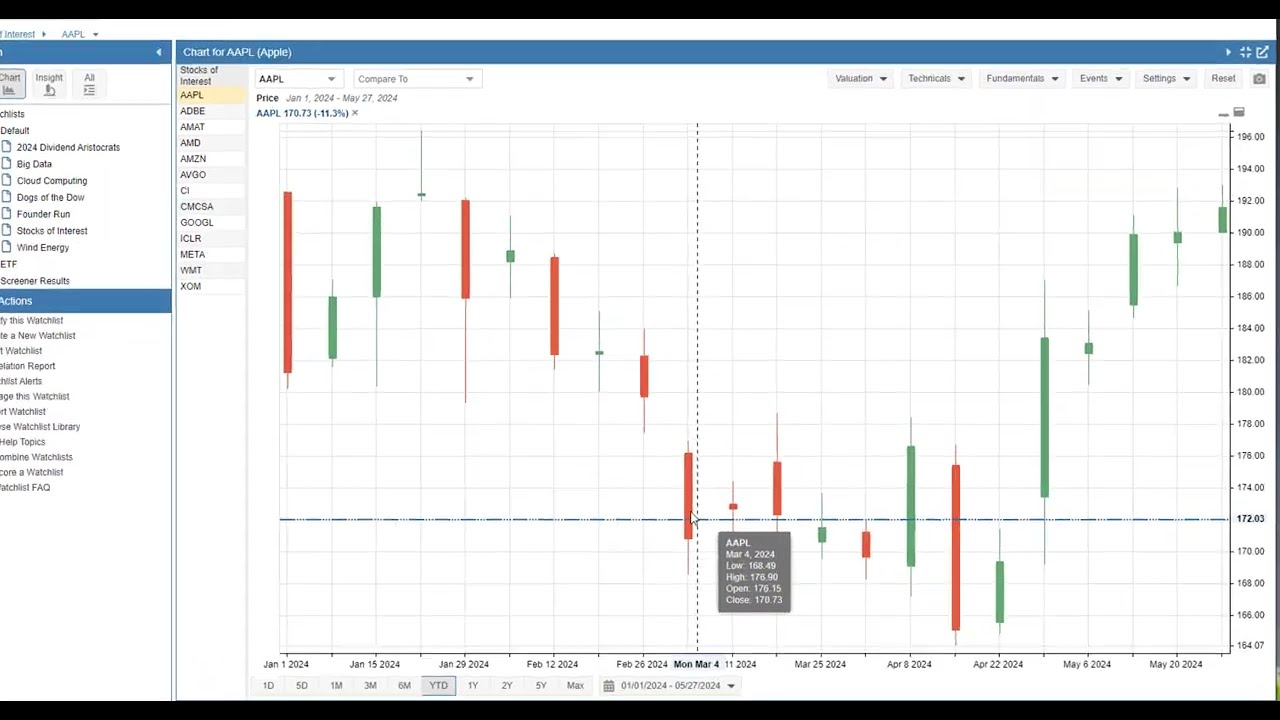This screenshot has height=720, width=1280.
Task: Open the Watchlist FAQ link
Action: tap(25, 487)
